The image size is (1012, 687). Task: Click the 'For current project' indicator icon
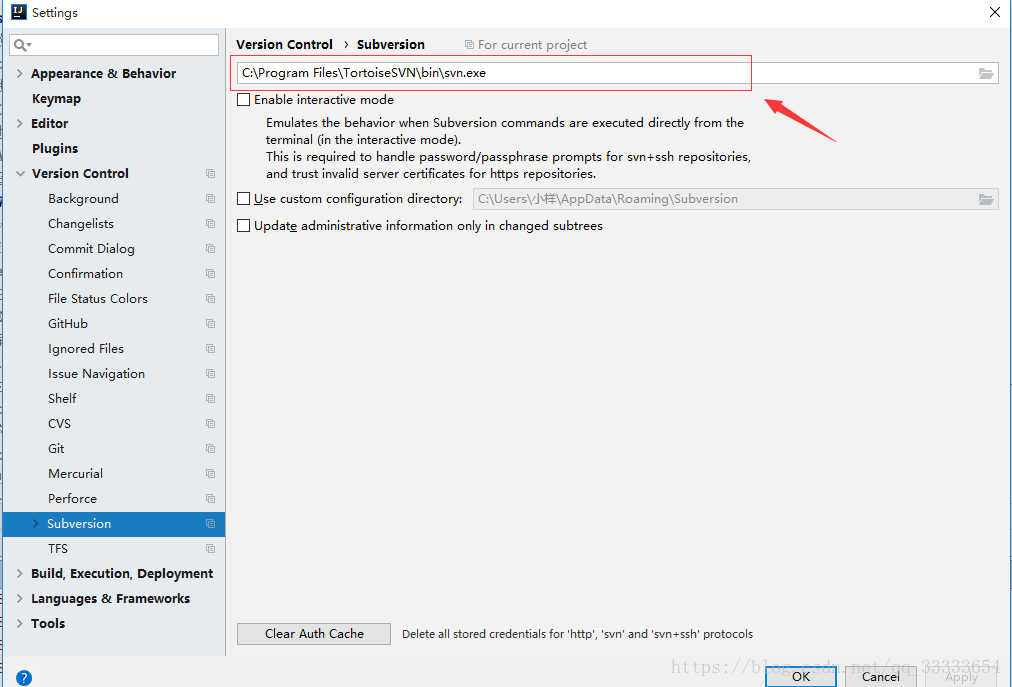click(x=468, y=44)
